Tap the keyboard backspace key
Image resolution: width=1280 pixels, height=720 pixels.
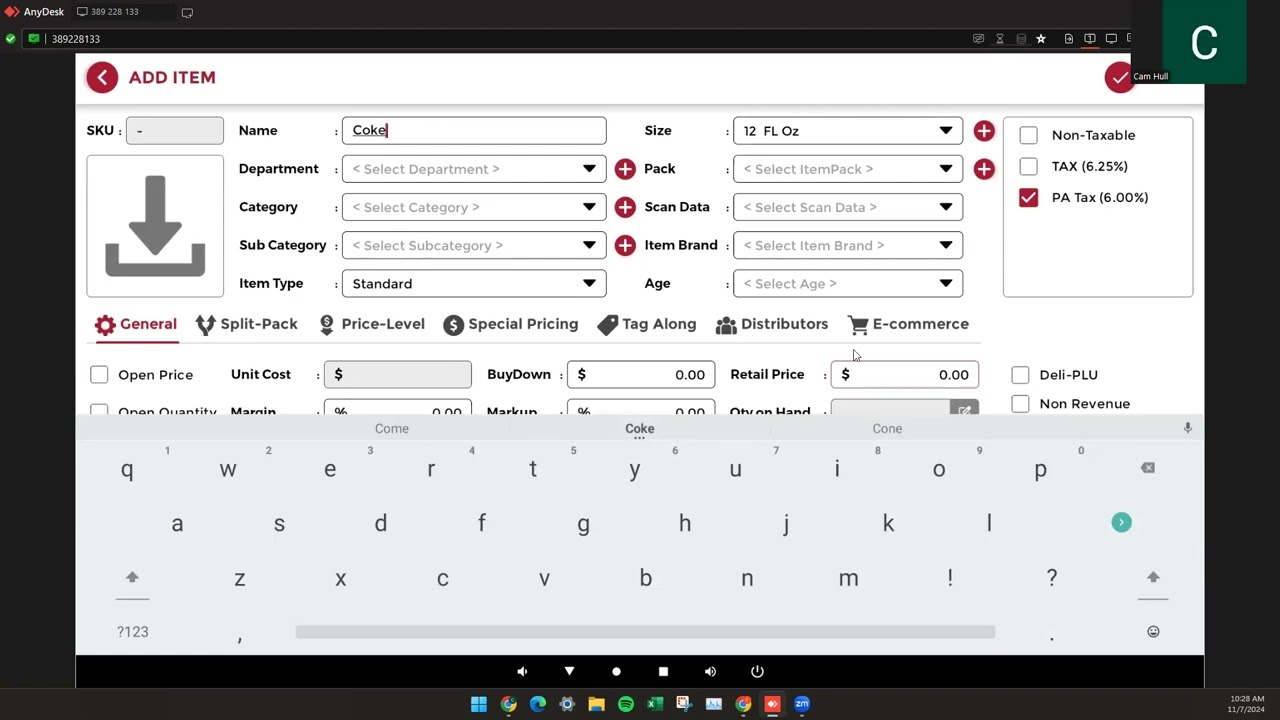point(1148,468)
